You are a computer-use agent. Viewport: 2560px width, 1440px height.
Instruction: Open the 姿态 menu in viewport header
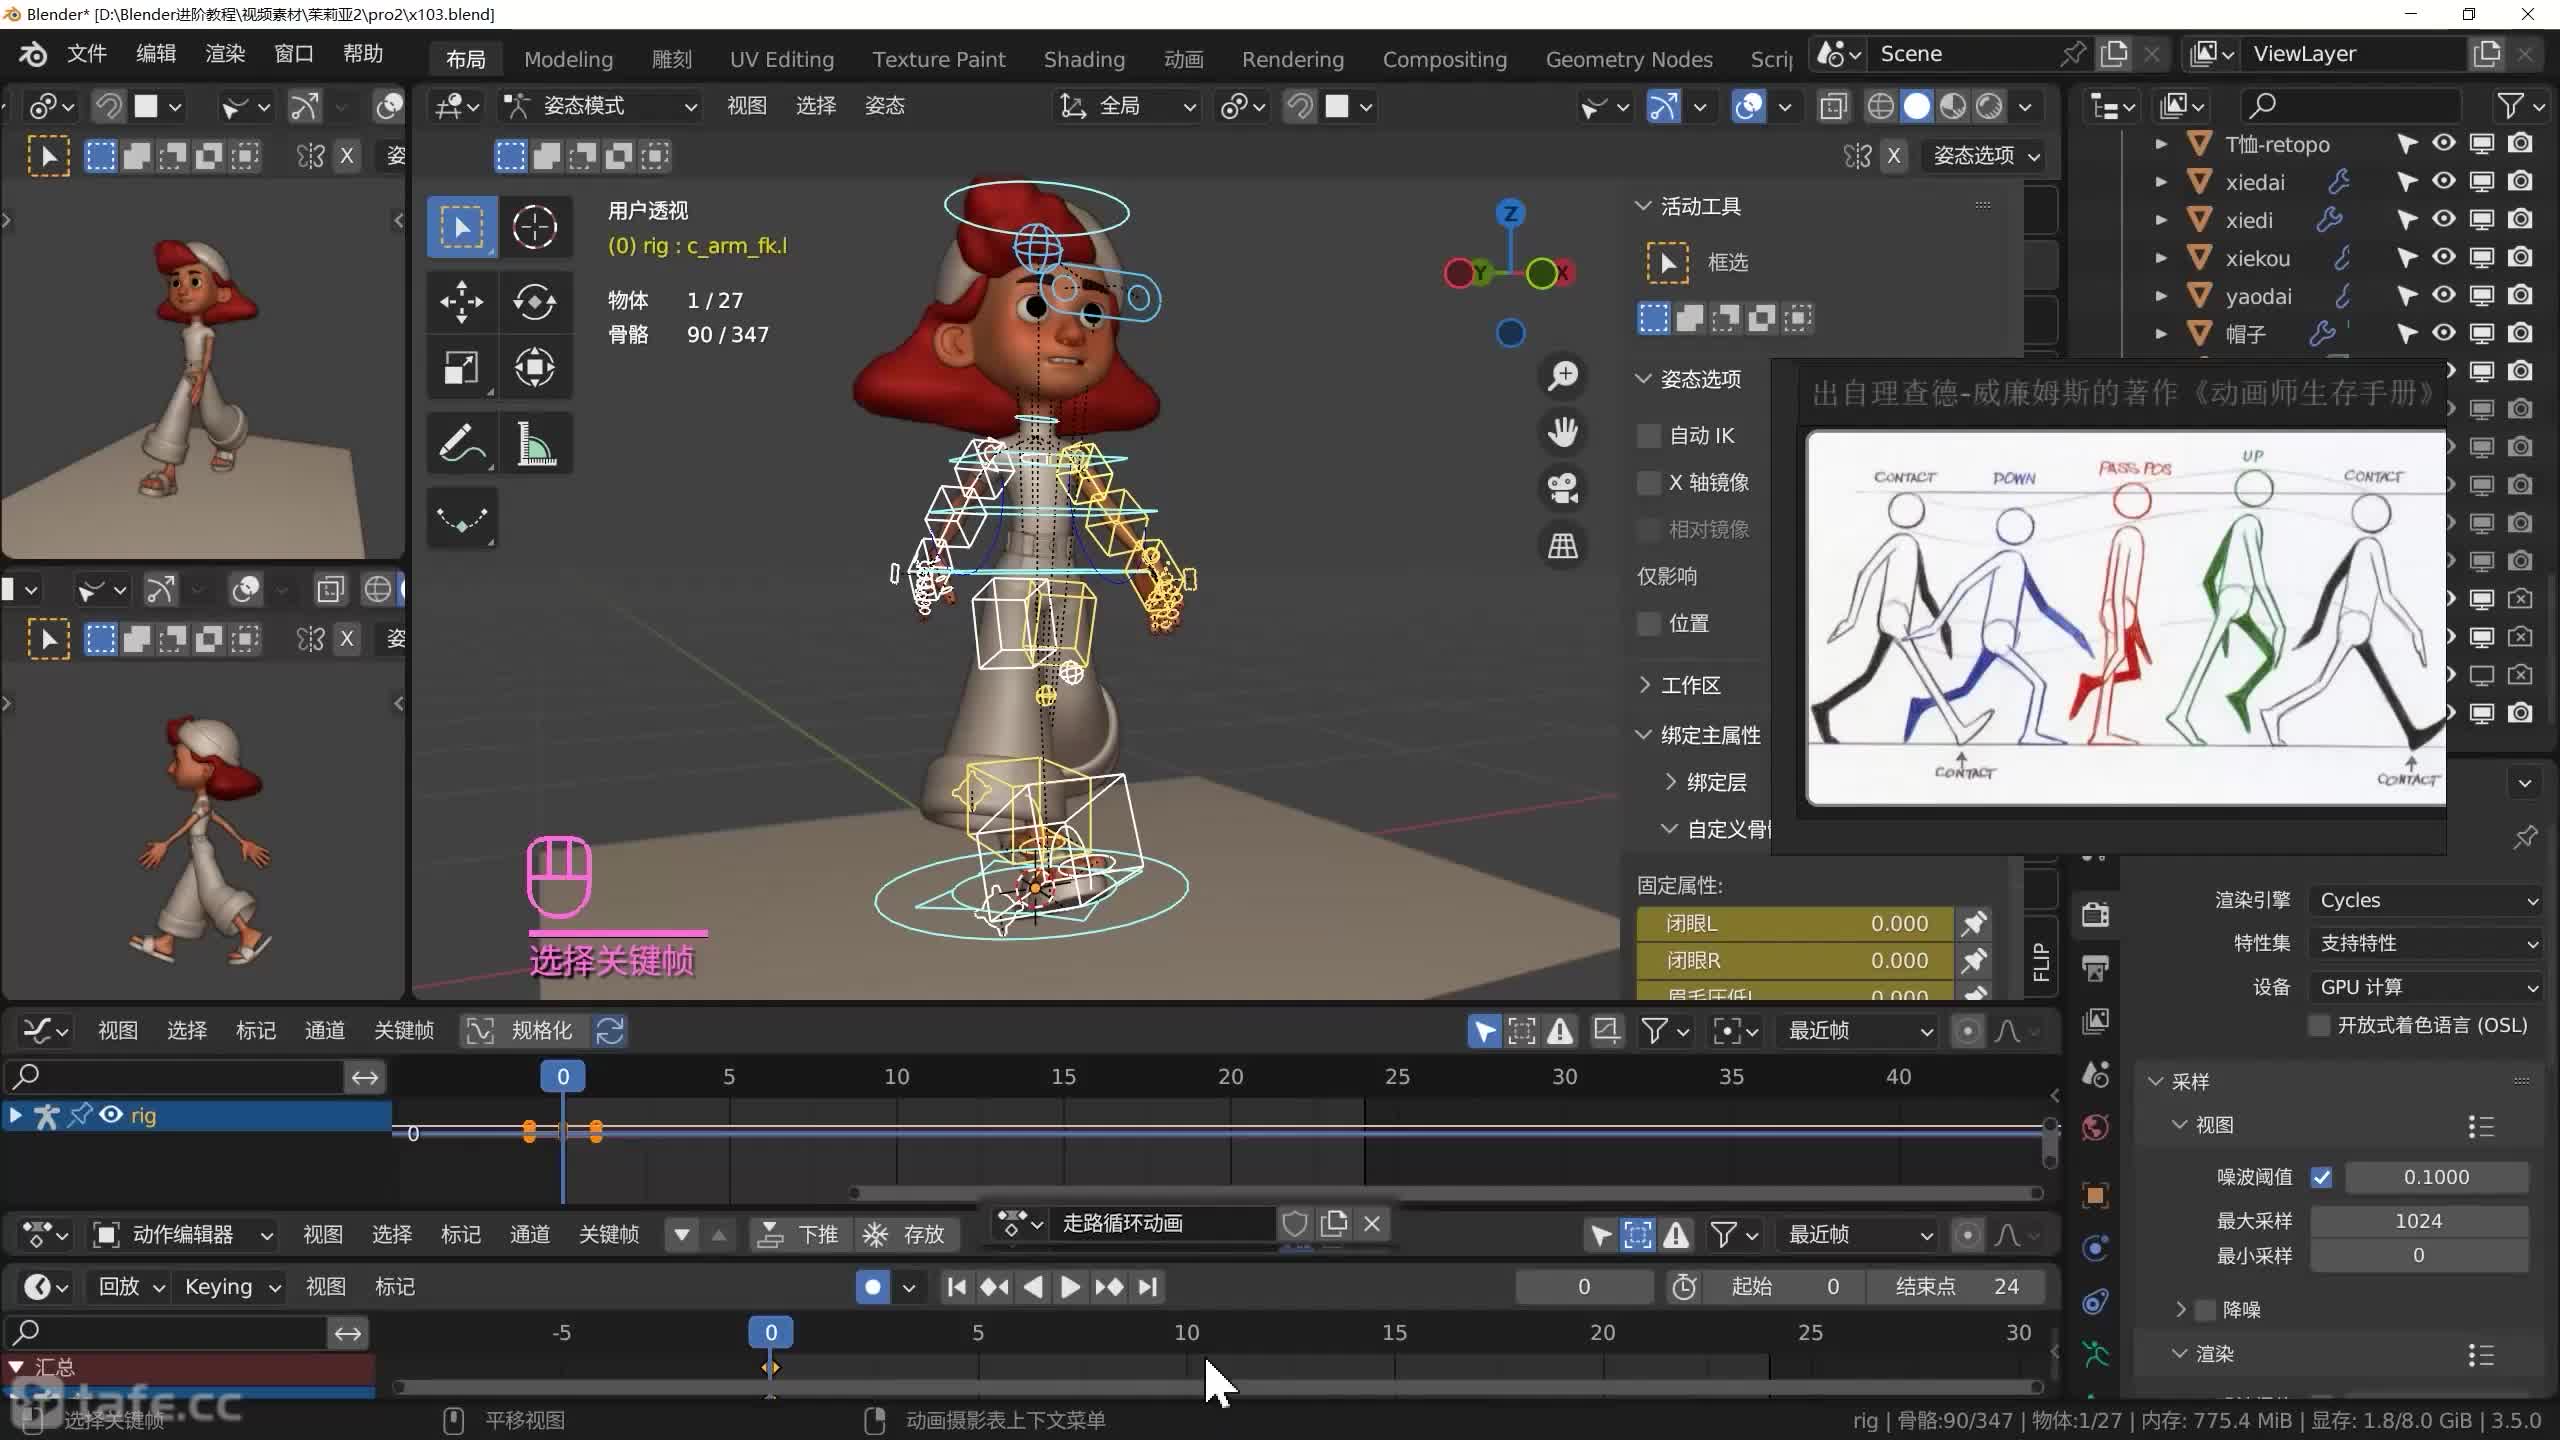[x=884, y=106]
